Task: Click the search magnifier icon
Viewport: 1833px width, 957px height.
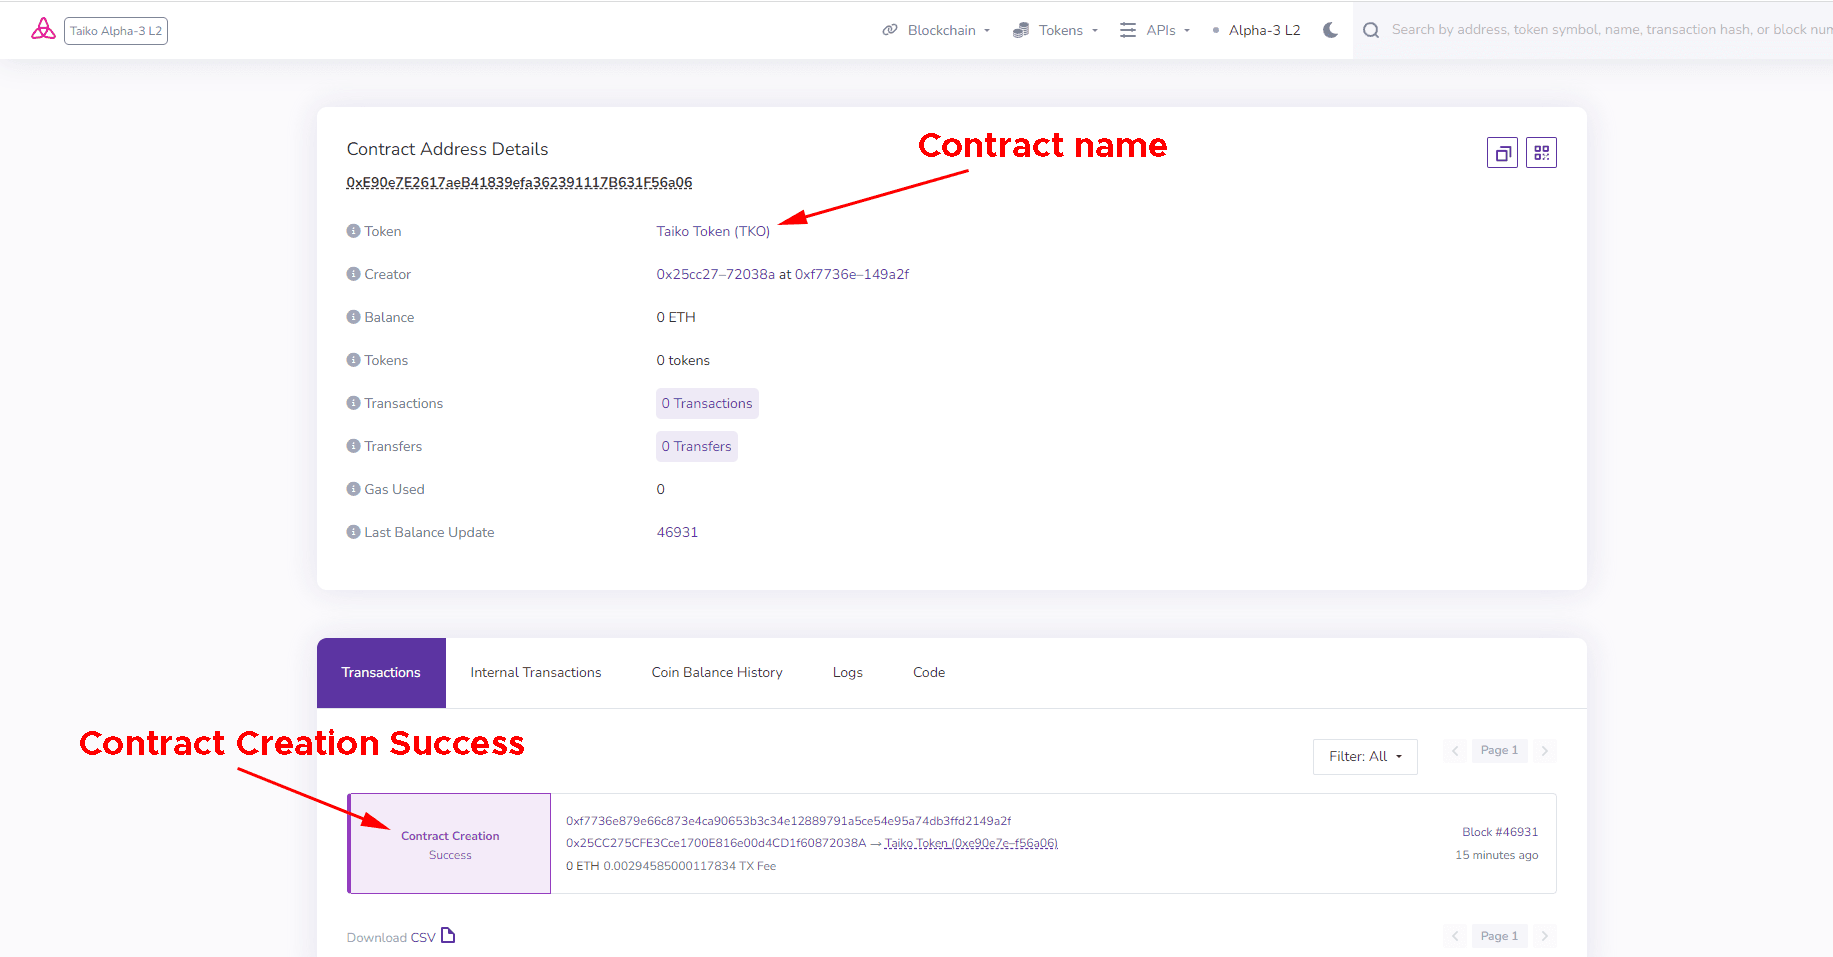Action: click(x=1371, y=30)
